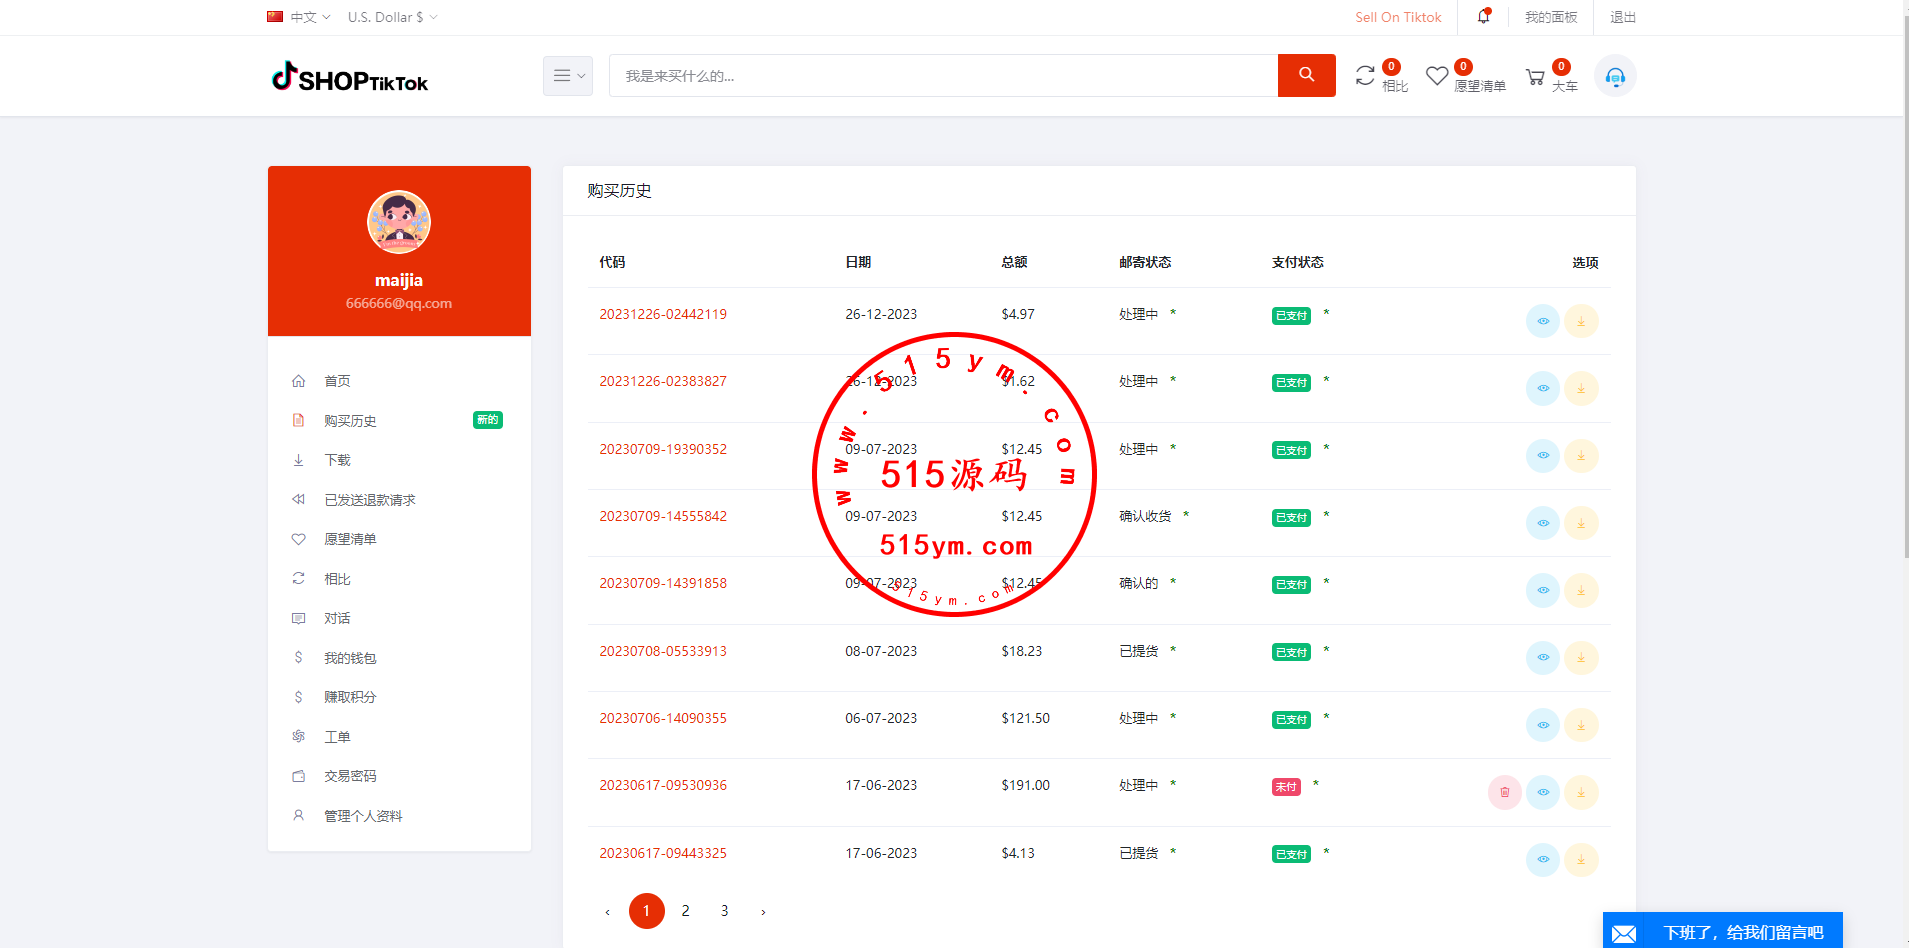Open the notification bell
Viewport: 1909px width, 948px height.
pyautogui.click(x=1483, y=17)
